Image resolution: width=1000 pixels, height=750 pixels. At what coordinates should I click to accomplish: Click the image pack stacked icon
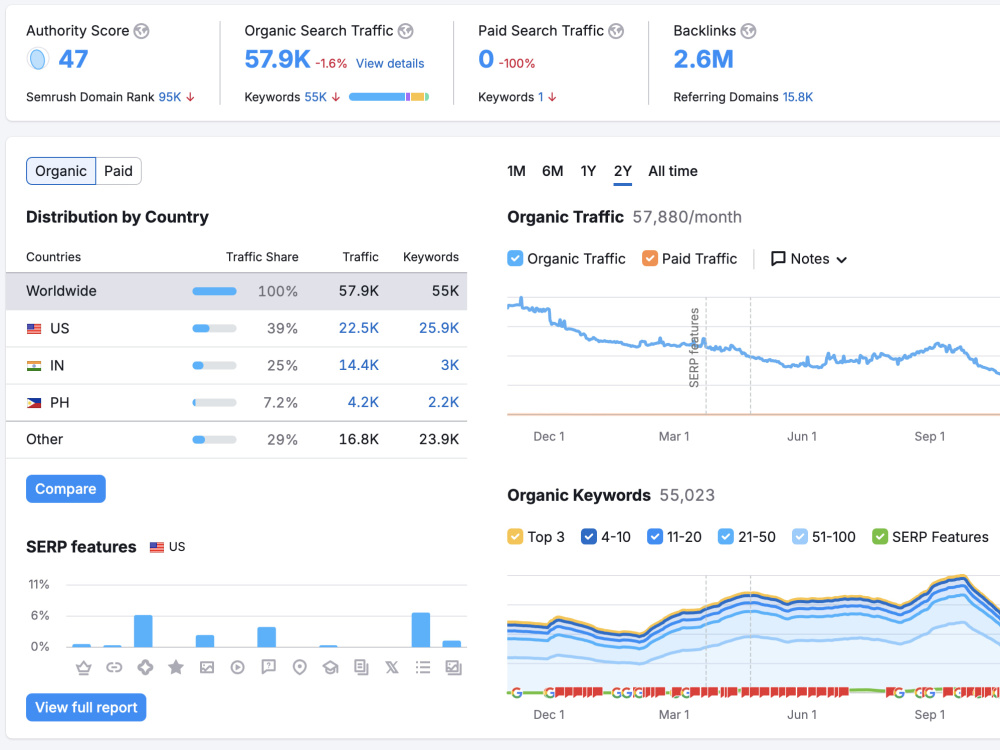tap(453, 668)
